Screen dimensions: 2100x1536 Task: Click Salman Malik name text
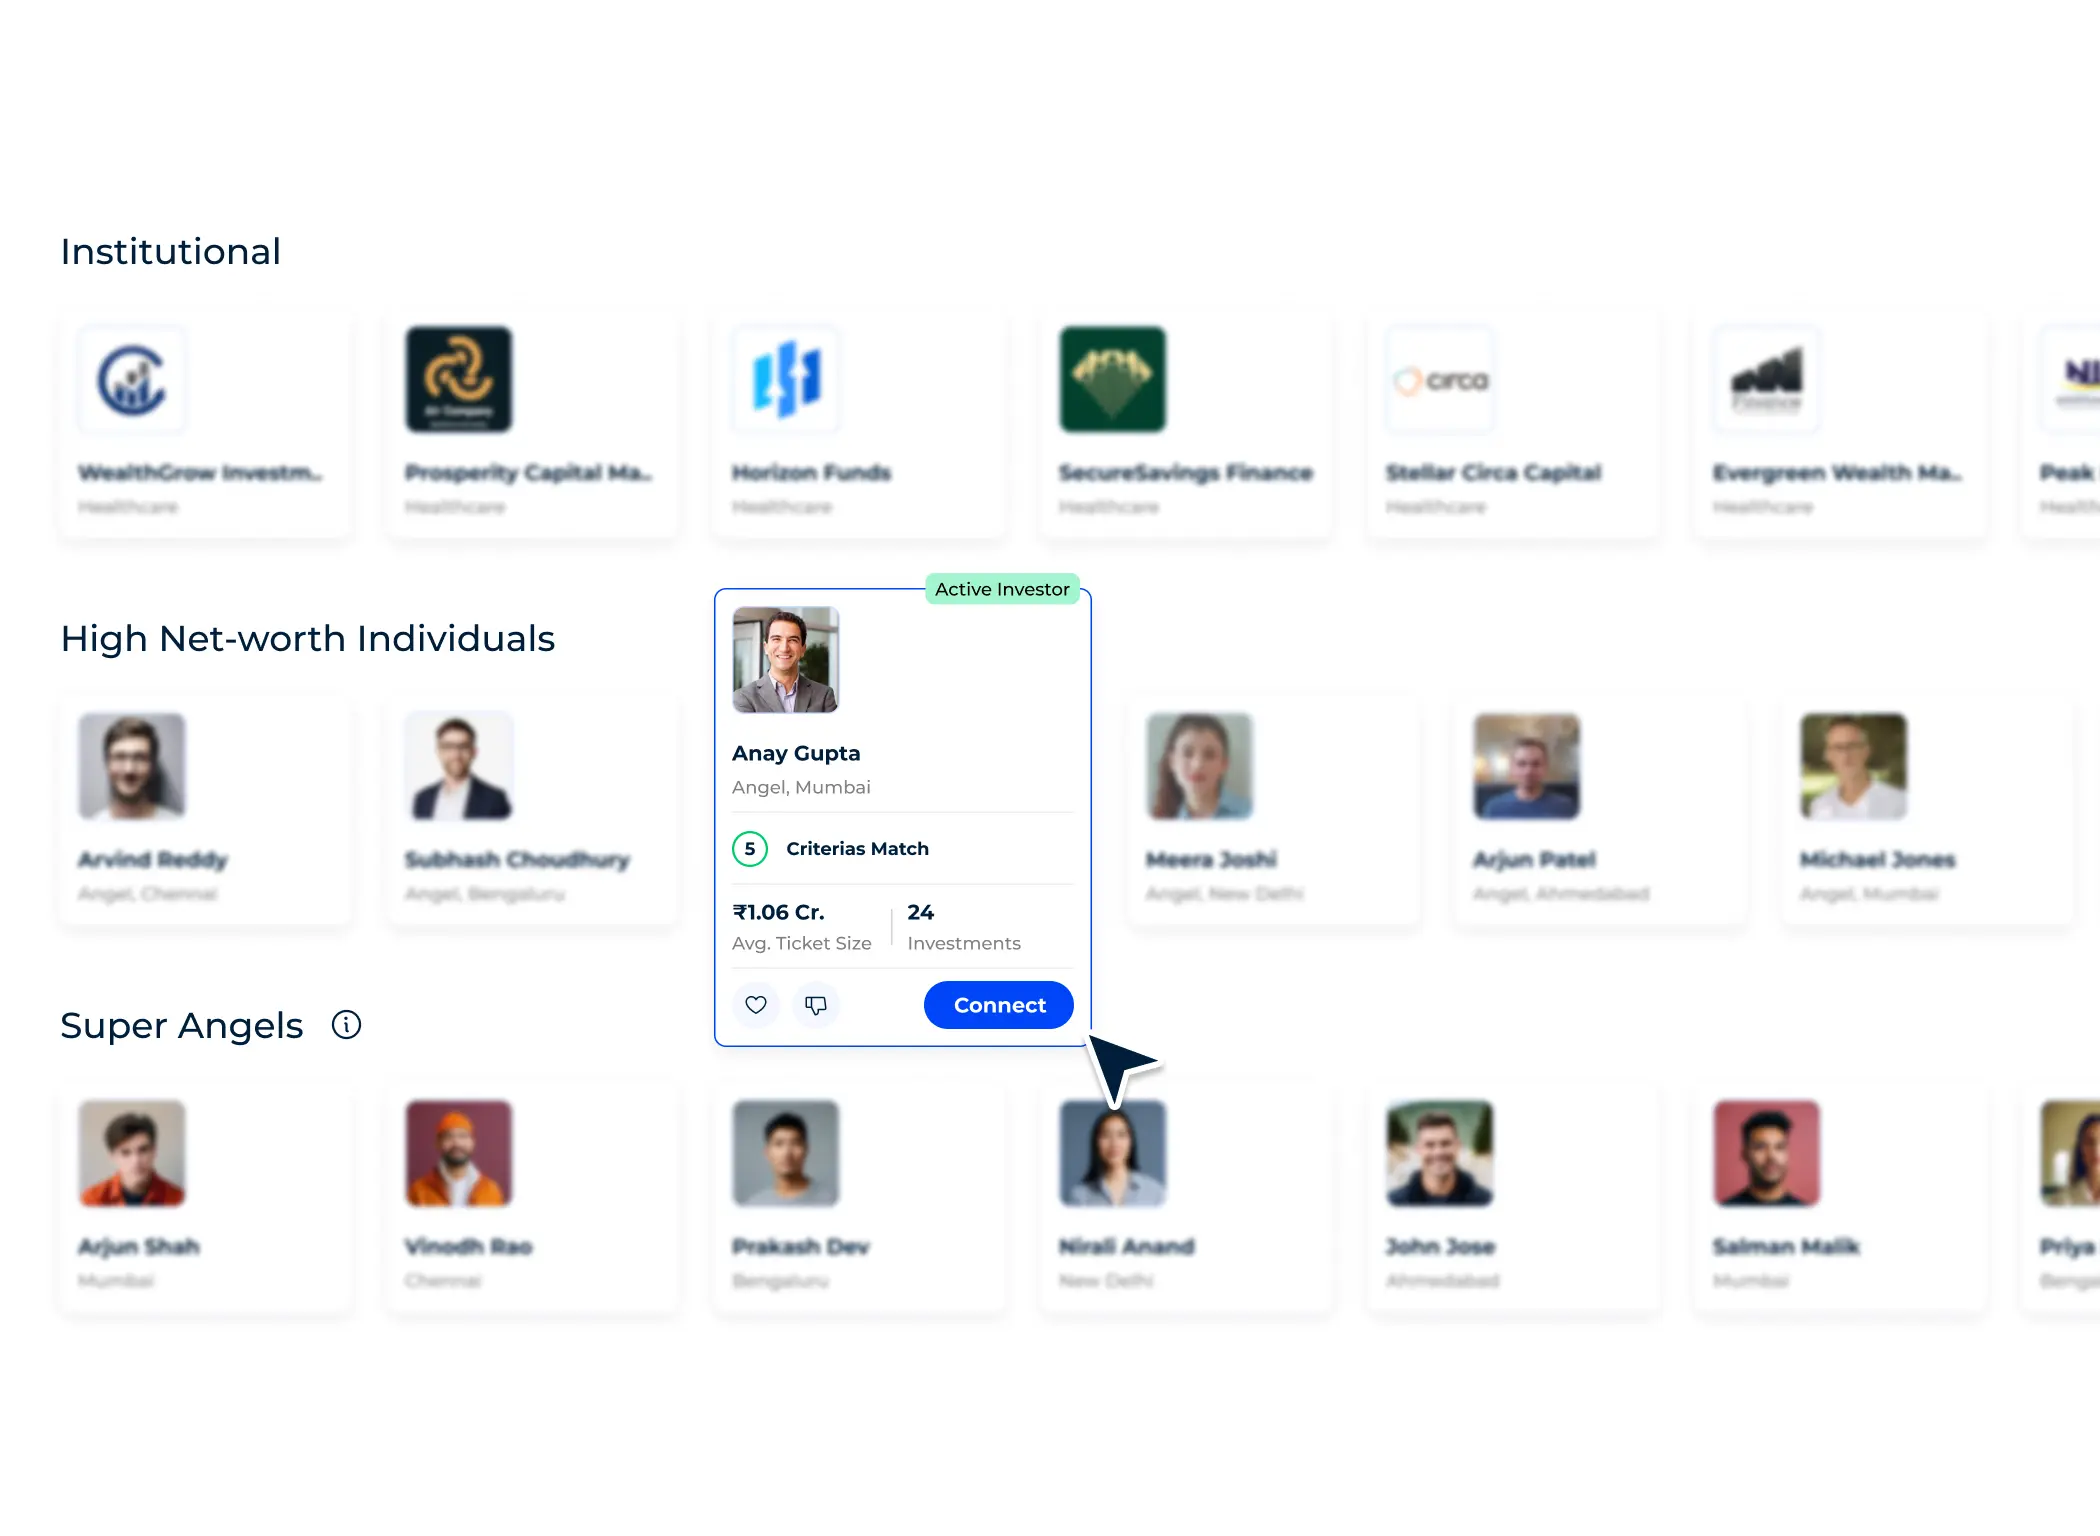coord(1786,1246)
